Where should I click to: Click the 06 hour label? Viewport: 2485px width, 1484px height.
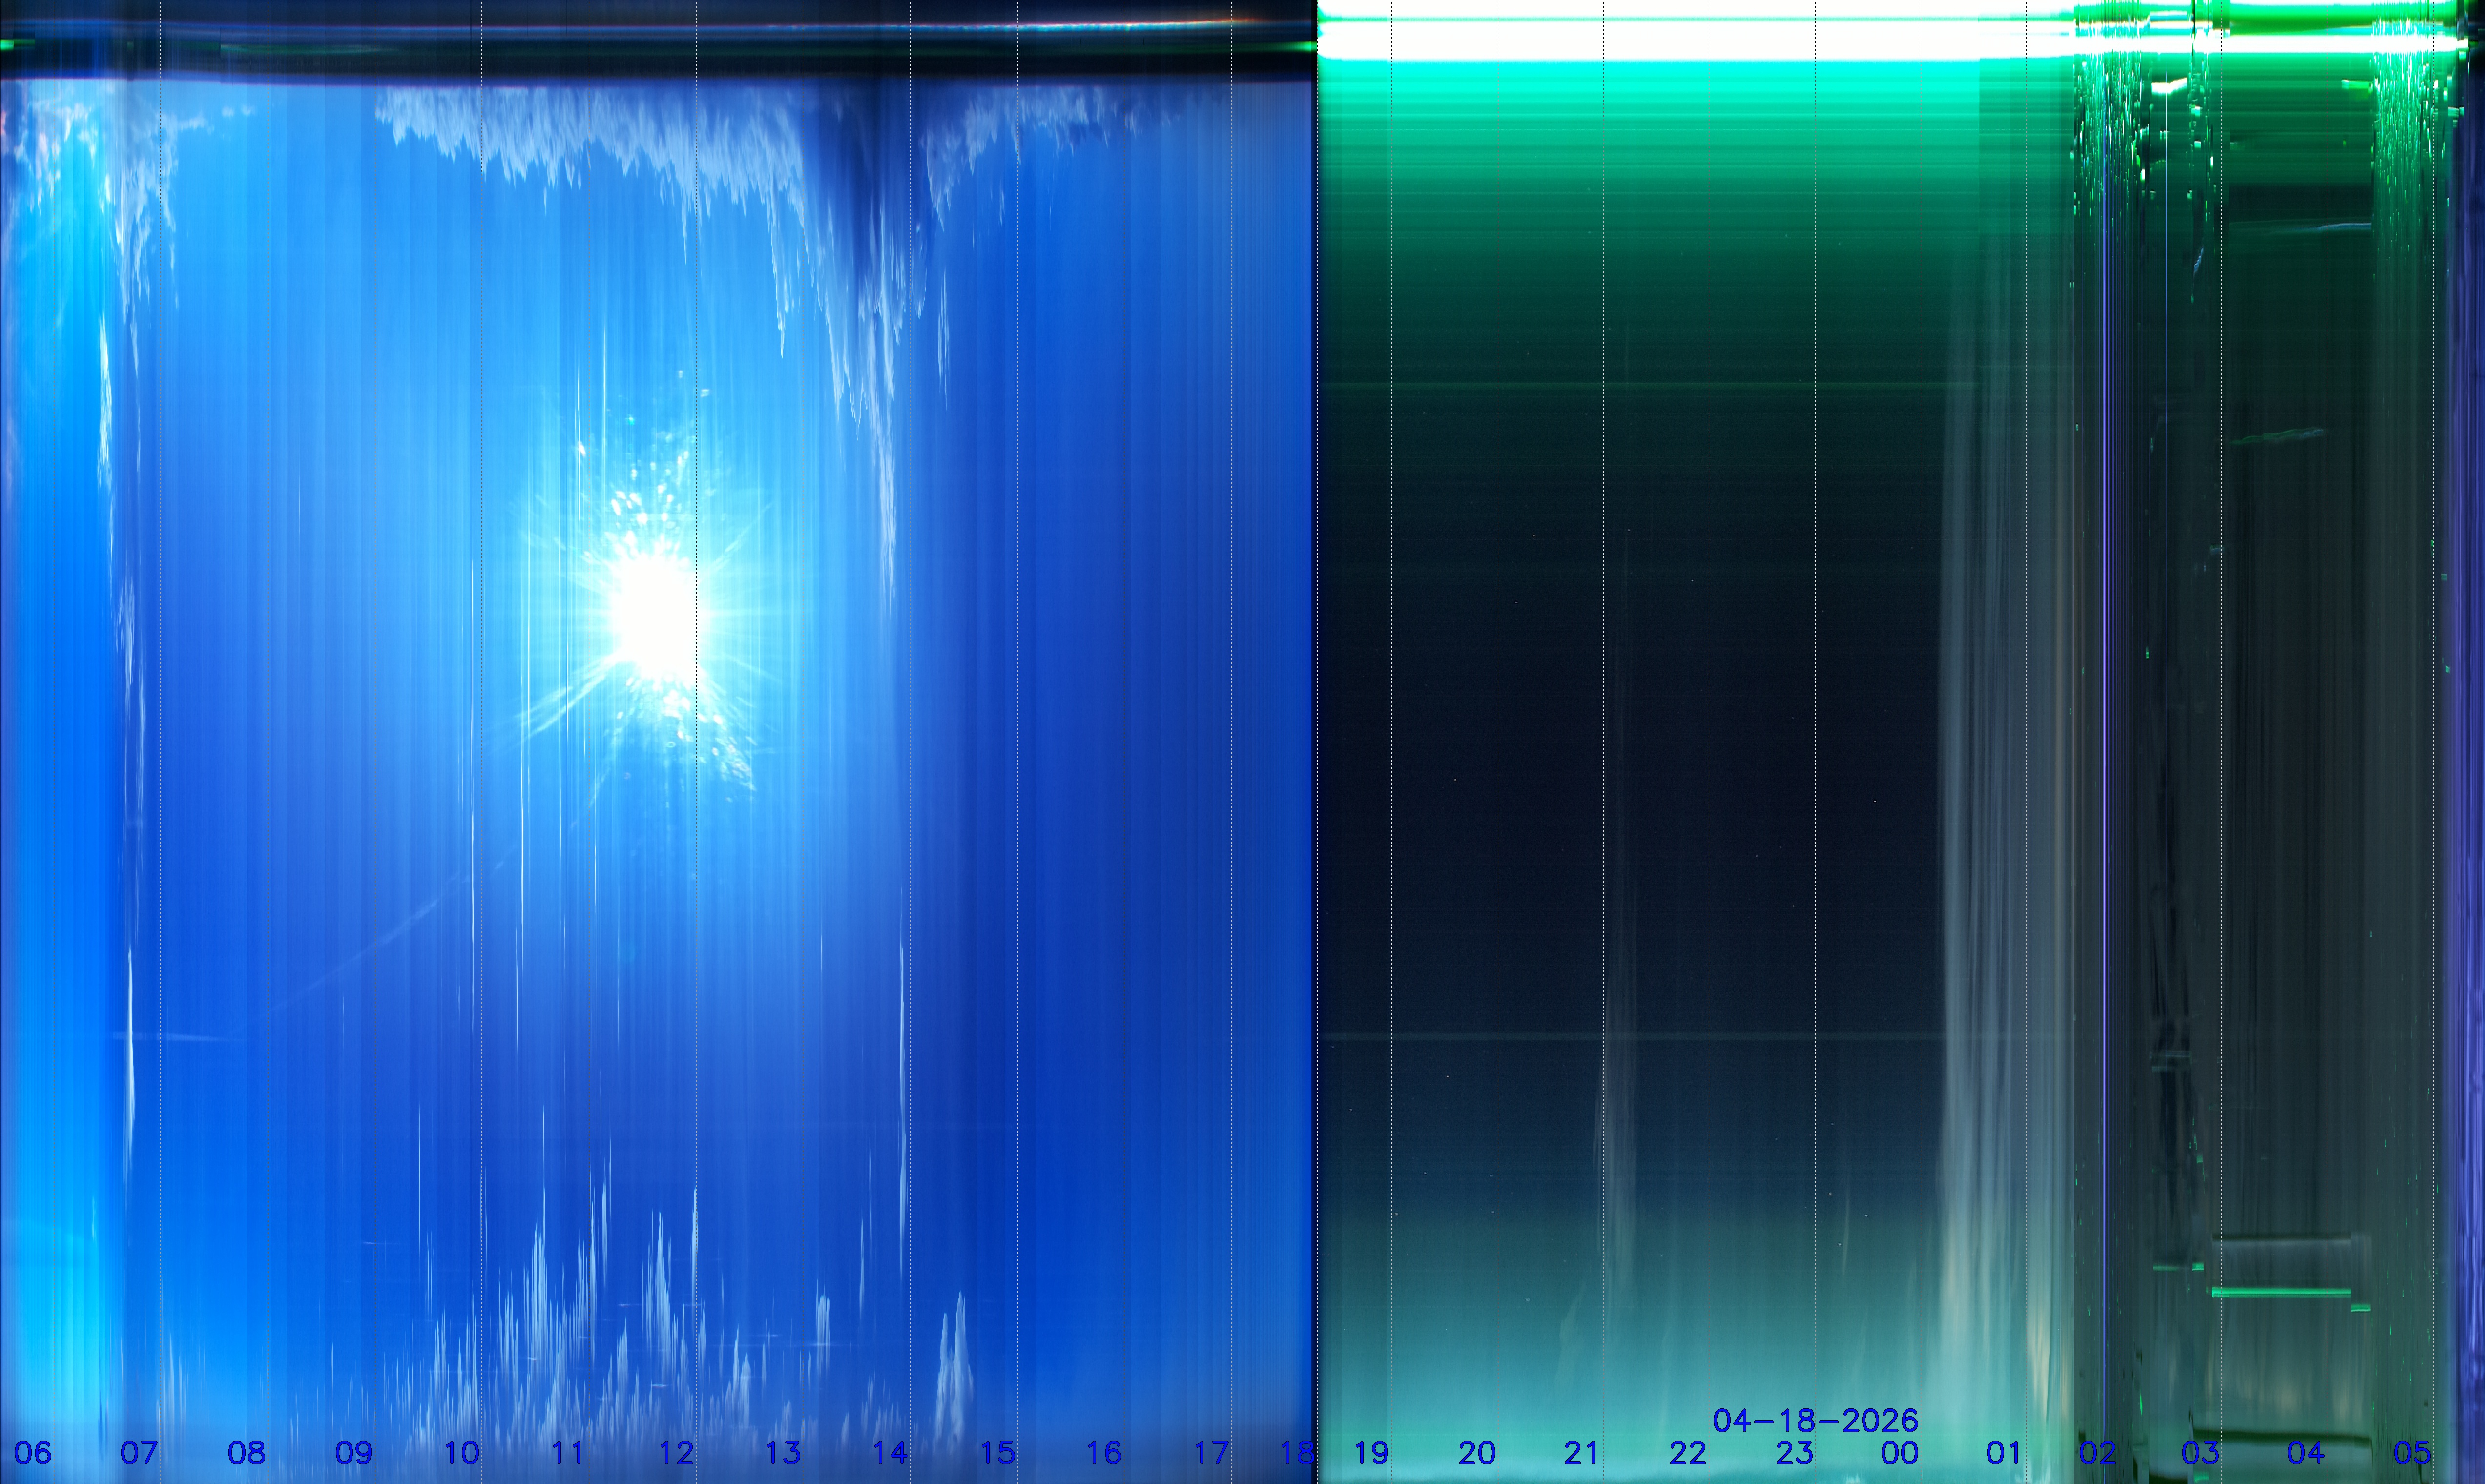click(33, 1453)
